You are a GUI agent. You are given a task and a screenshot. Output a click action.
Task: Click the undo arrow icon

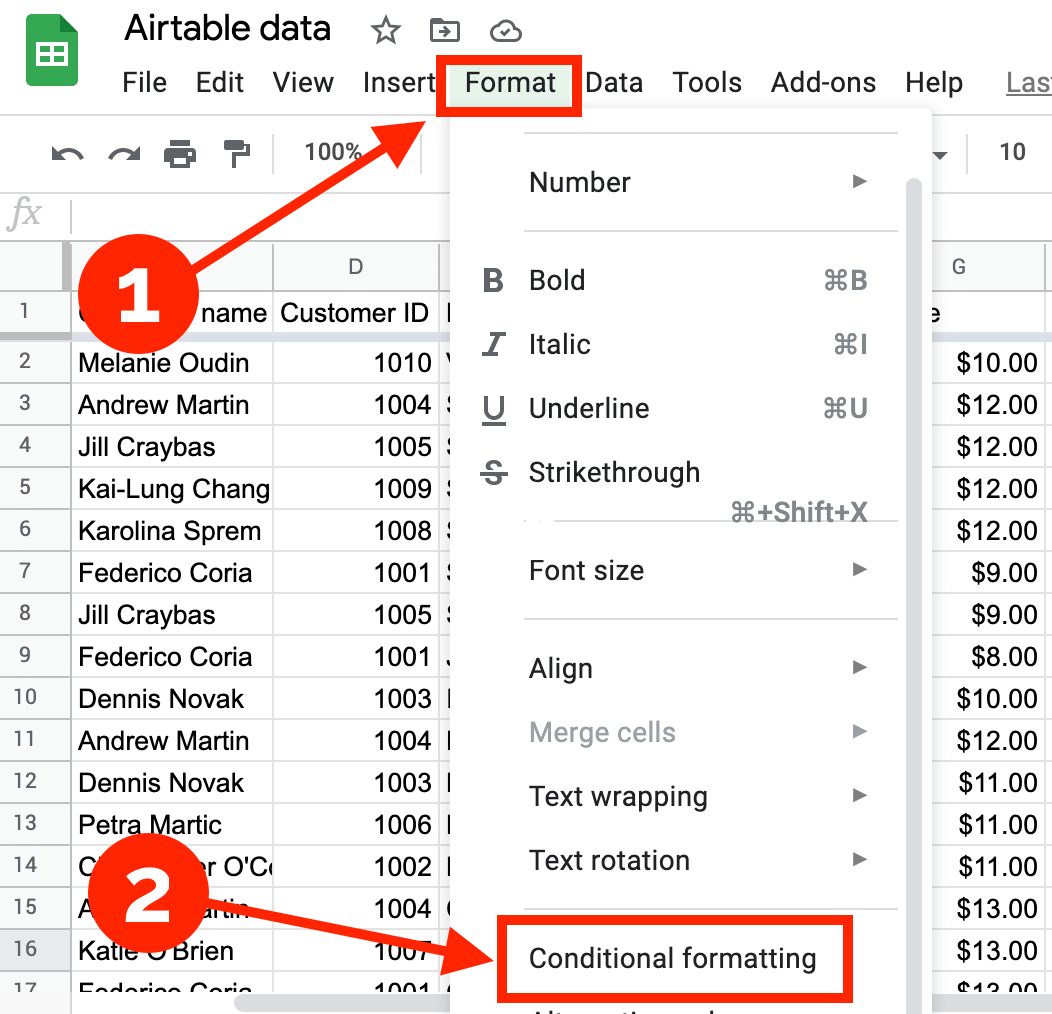pos(68,153)
